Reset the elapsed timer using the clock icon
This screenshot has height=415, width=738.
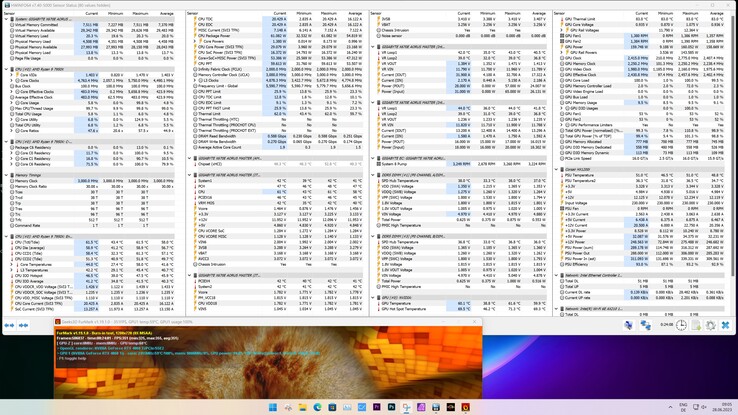coord(681,325)
